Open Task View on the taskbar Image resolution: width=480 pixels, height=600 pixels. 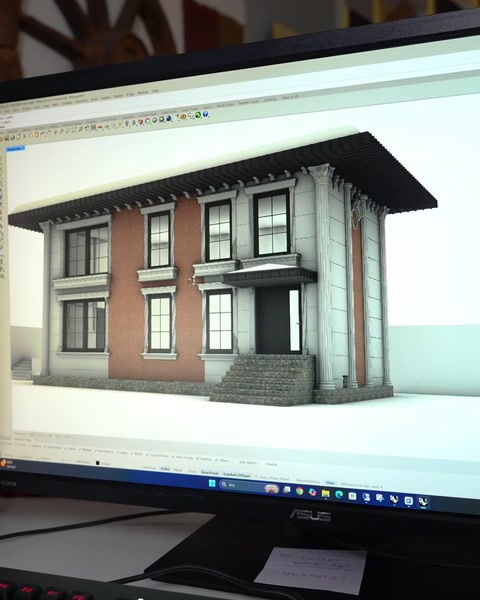pos(287,489)
